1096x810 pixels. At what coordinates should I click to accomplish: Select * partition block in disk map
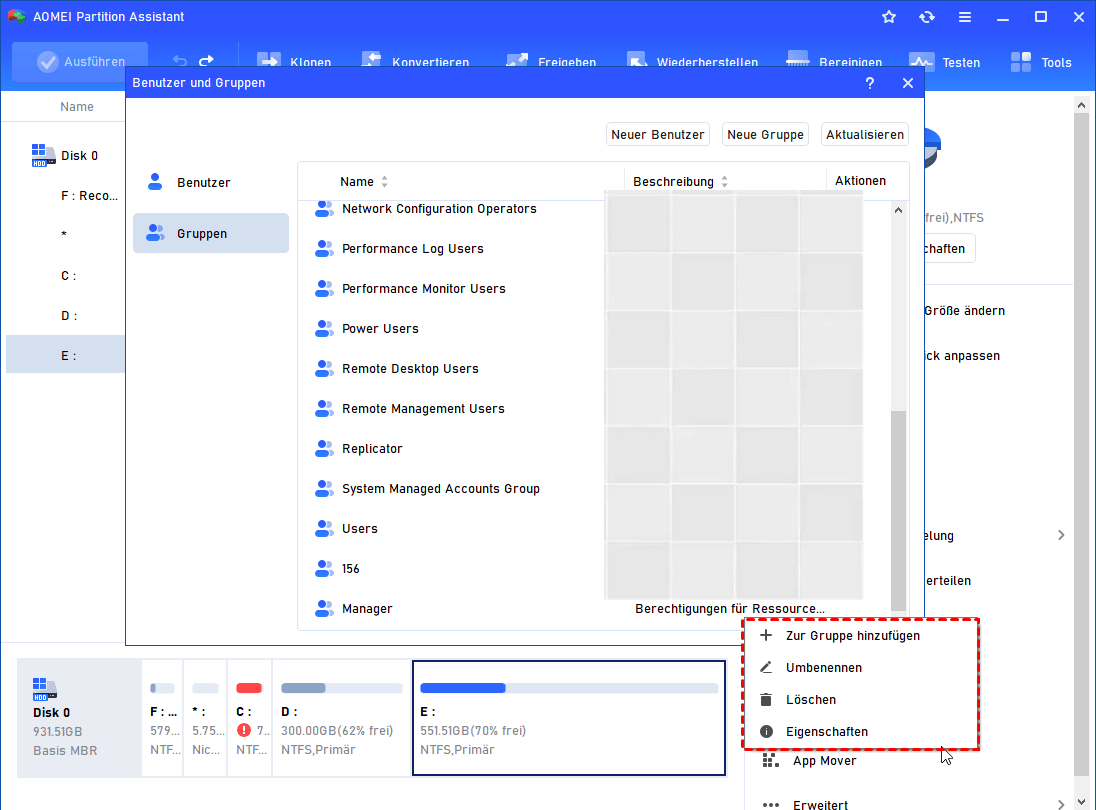click(206, 718)
